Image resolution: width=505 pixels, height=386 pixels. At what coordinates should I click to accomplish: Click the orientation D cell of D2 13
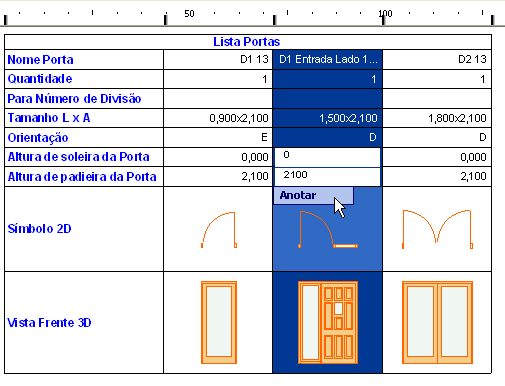click(x=437, y=137)
